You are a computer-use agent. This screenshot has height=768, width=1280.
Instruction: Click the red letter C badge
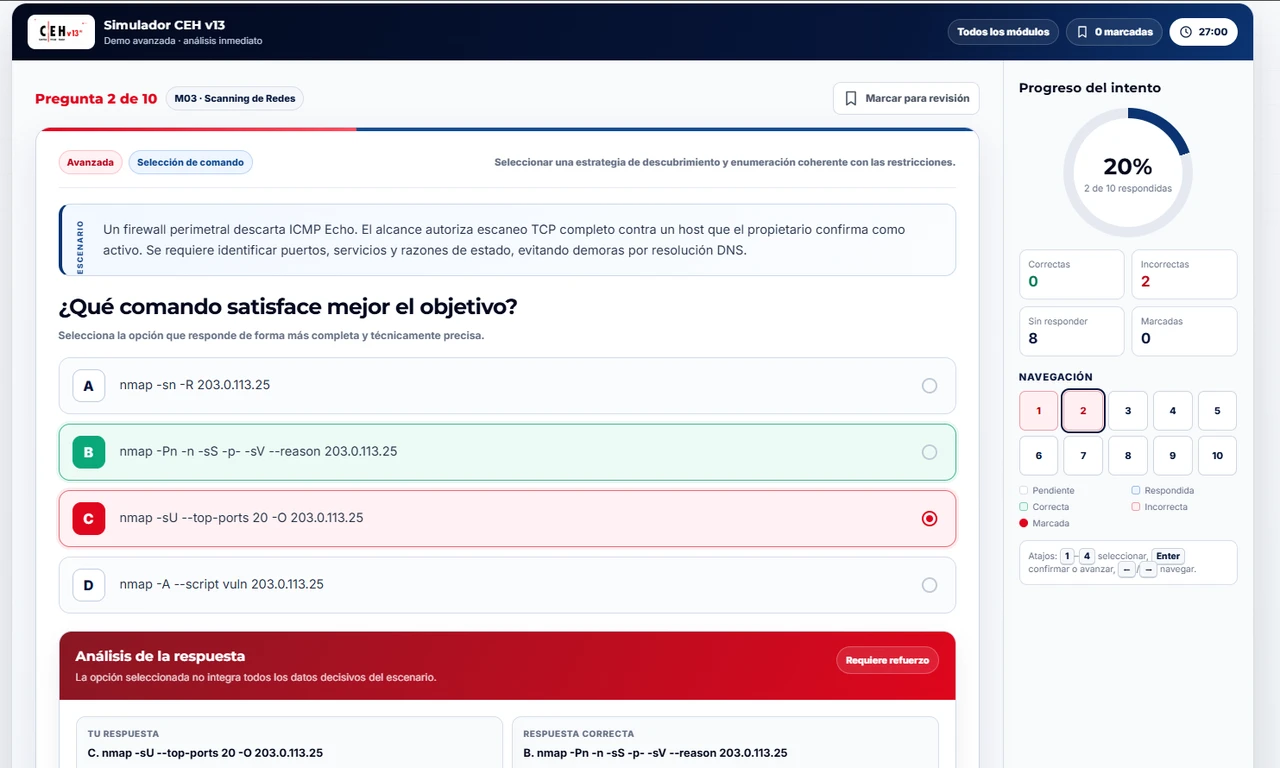pyautogui.click(x=89, y=518)
